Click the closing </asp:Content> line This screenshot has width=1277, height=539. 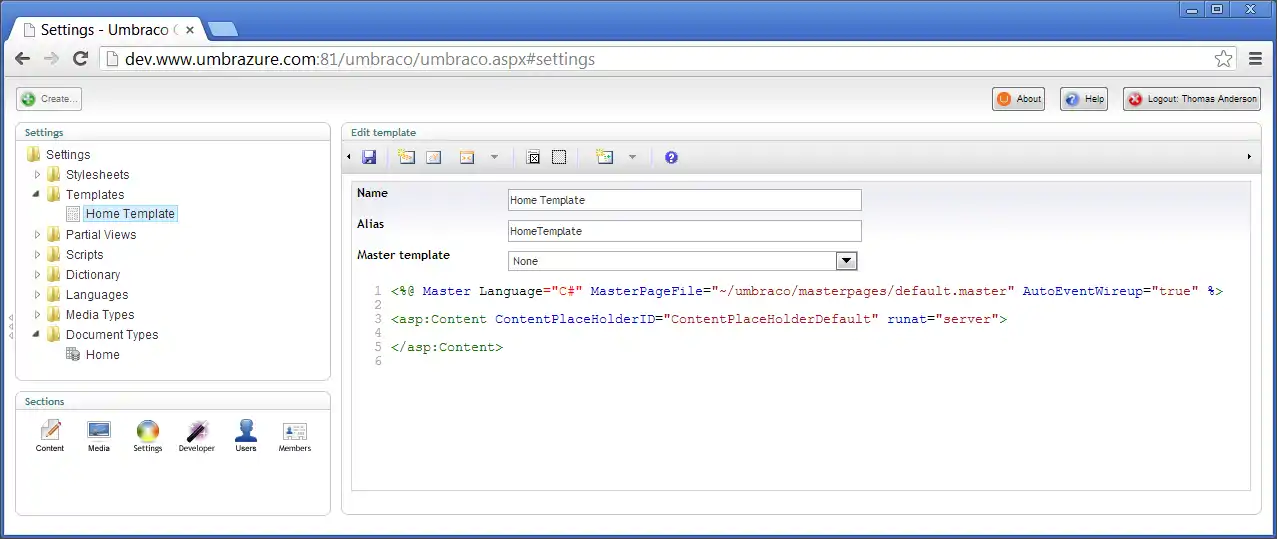pos(447,347)
